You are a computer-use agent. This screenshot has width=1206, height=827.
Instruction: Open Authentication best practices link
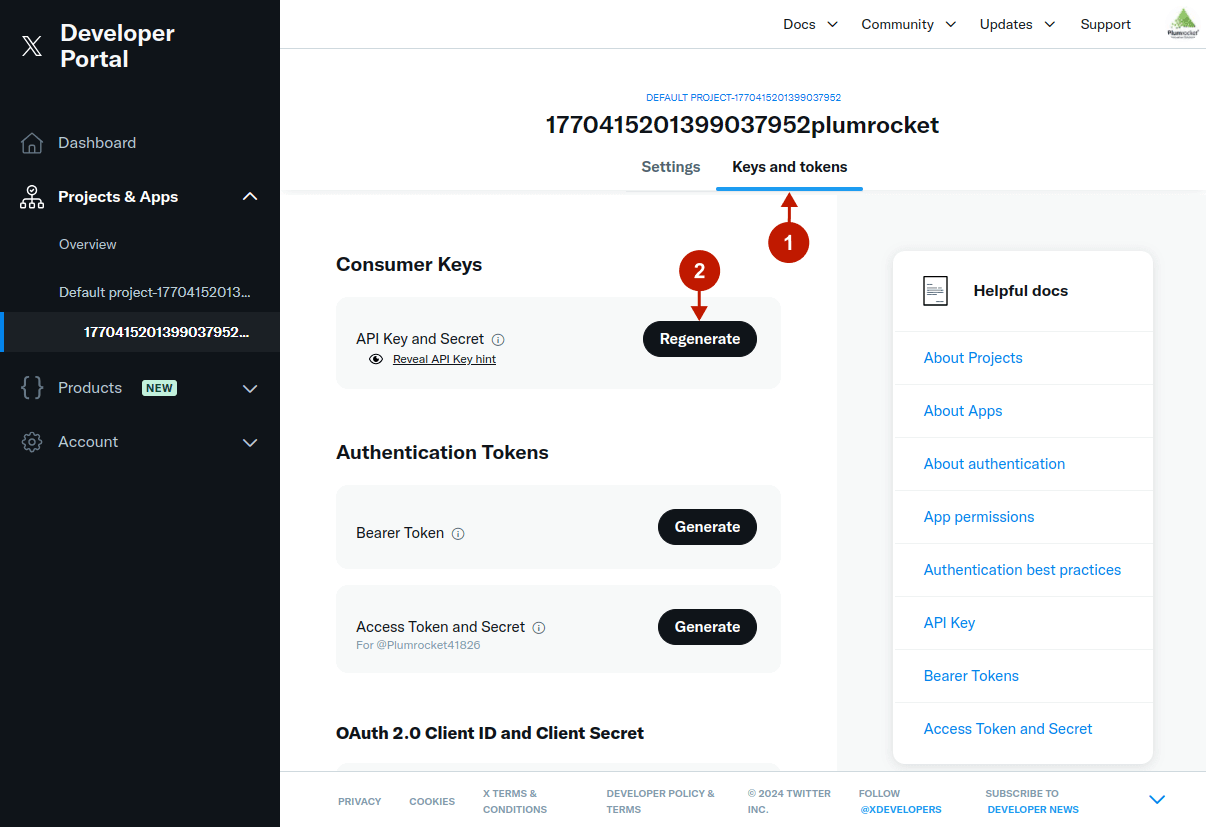click(1022, 570)
